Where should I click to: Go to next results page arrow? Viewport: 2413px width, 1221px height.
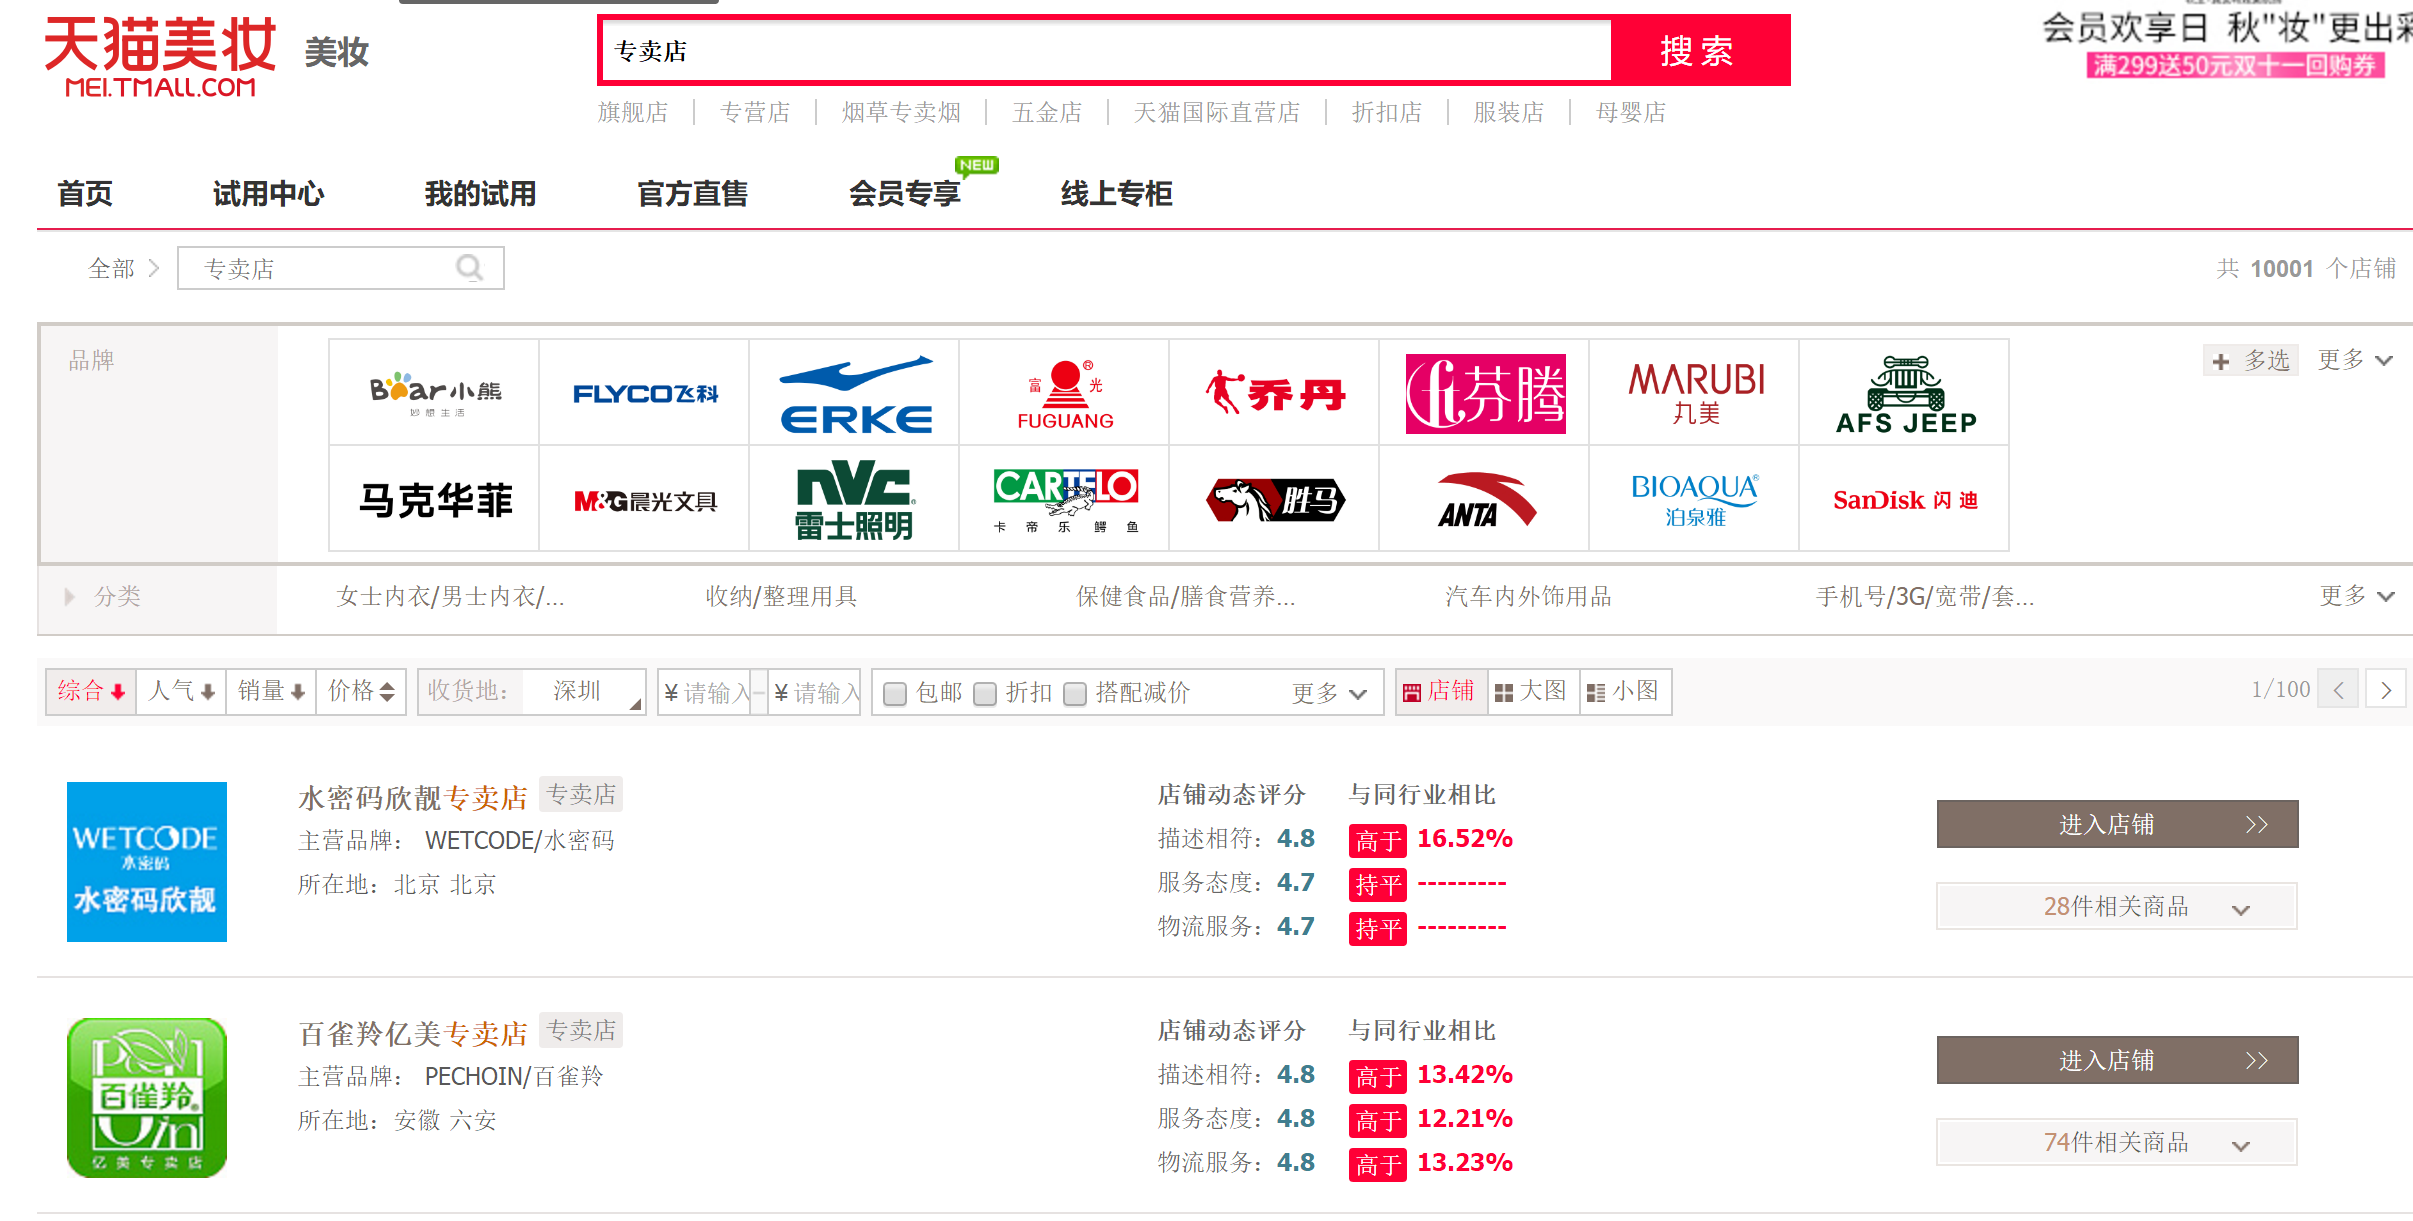2385,690
